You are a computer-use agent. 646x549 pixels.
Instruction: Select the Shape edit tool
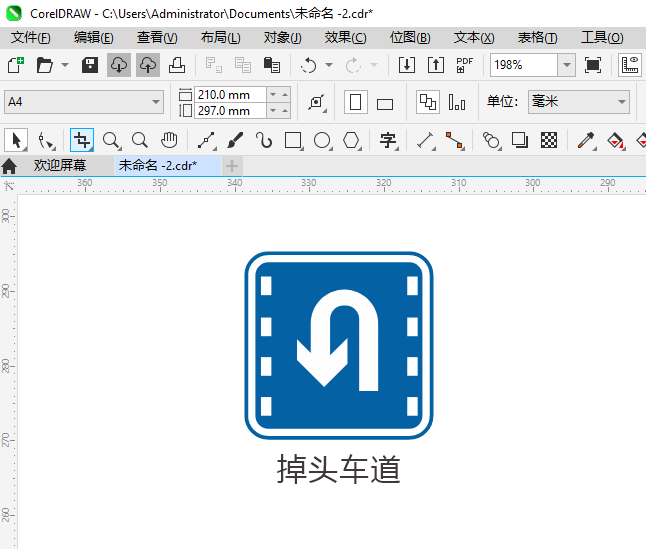click(46, 140)
